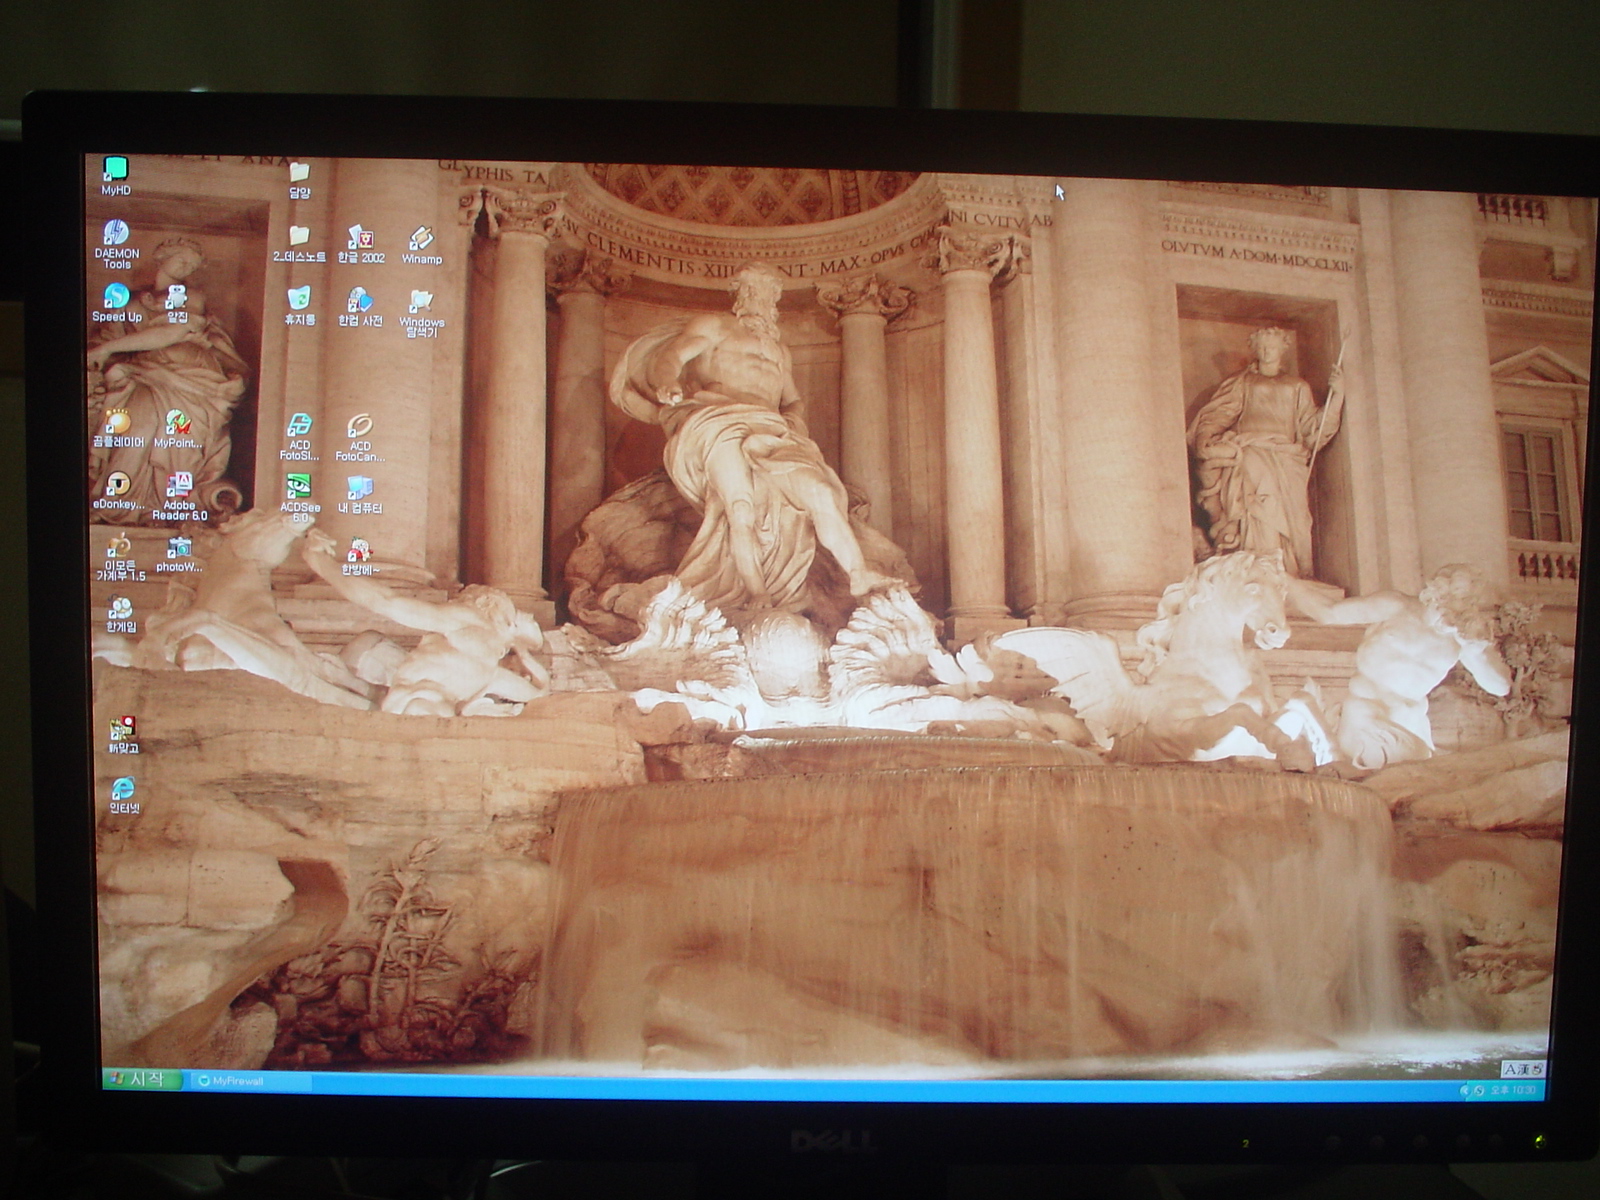
Task: Click the Winamp desktop icon
Action: (x=421, y=240)
